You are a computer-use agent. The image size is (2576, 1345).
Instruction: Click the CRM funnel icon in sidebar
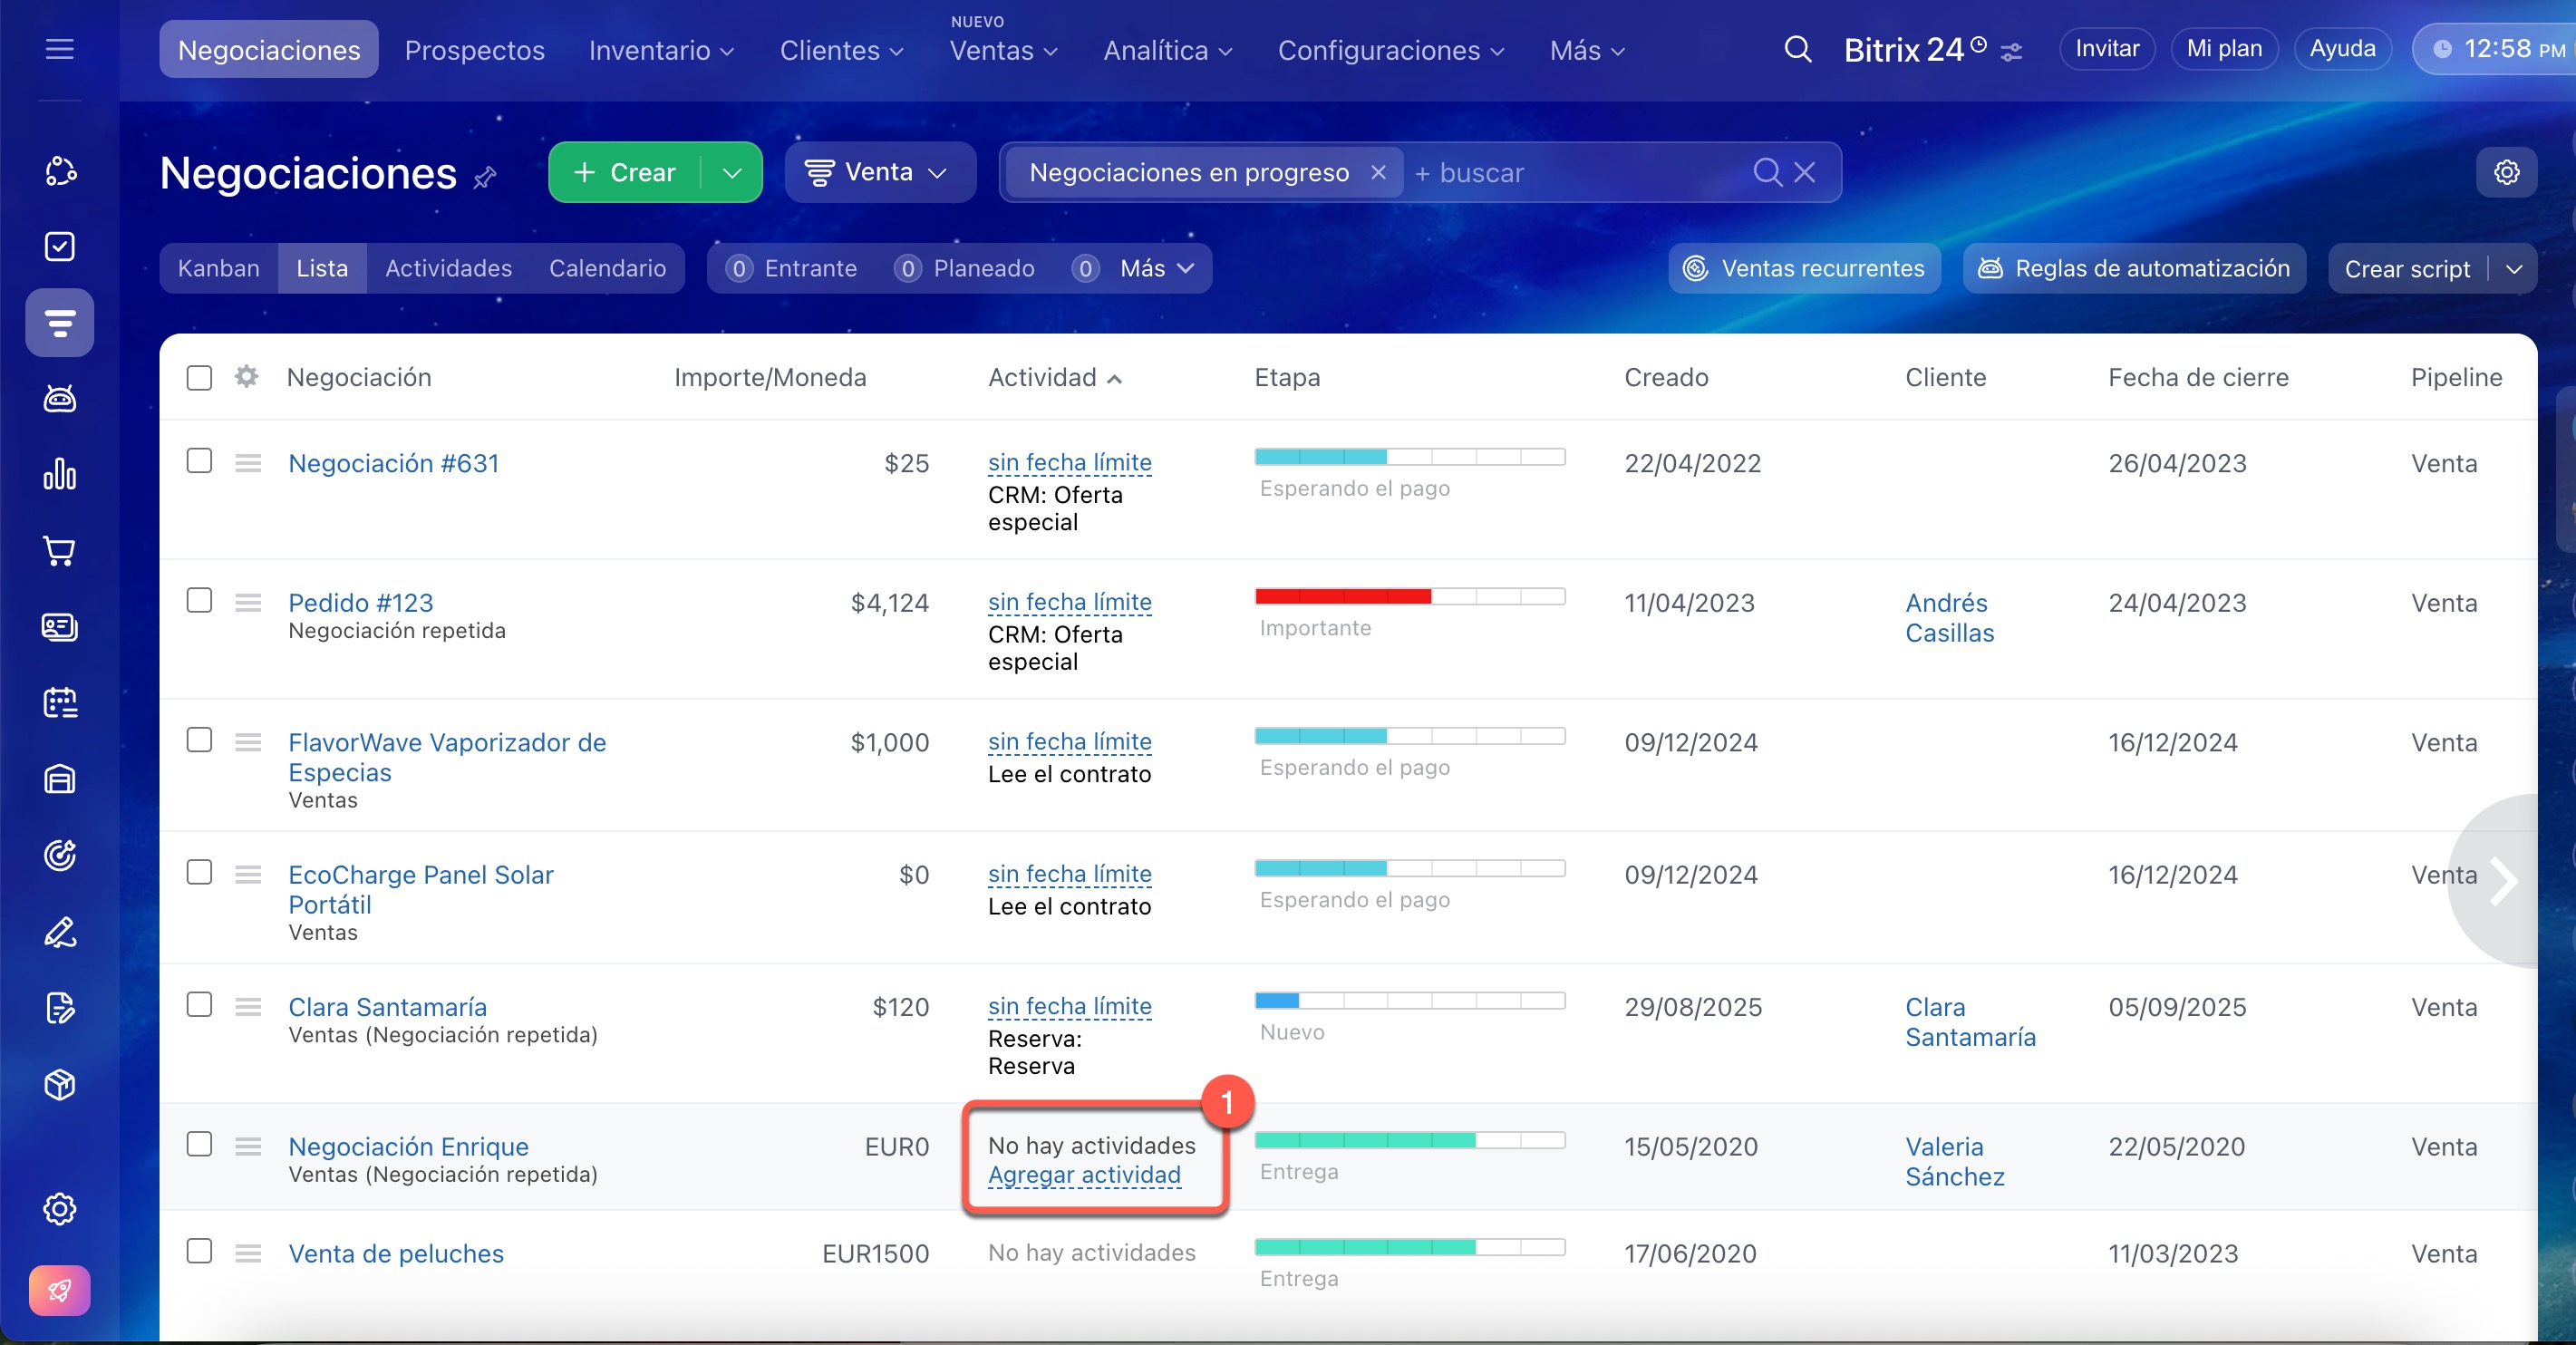pyautogui.click(x=60, y=323)
